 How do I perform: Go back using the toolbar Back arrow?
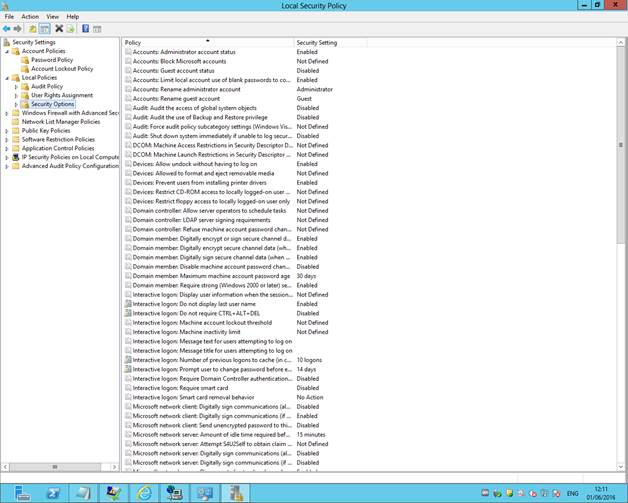(6, 28)
